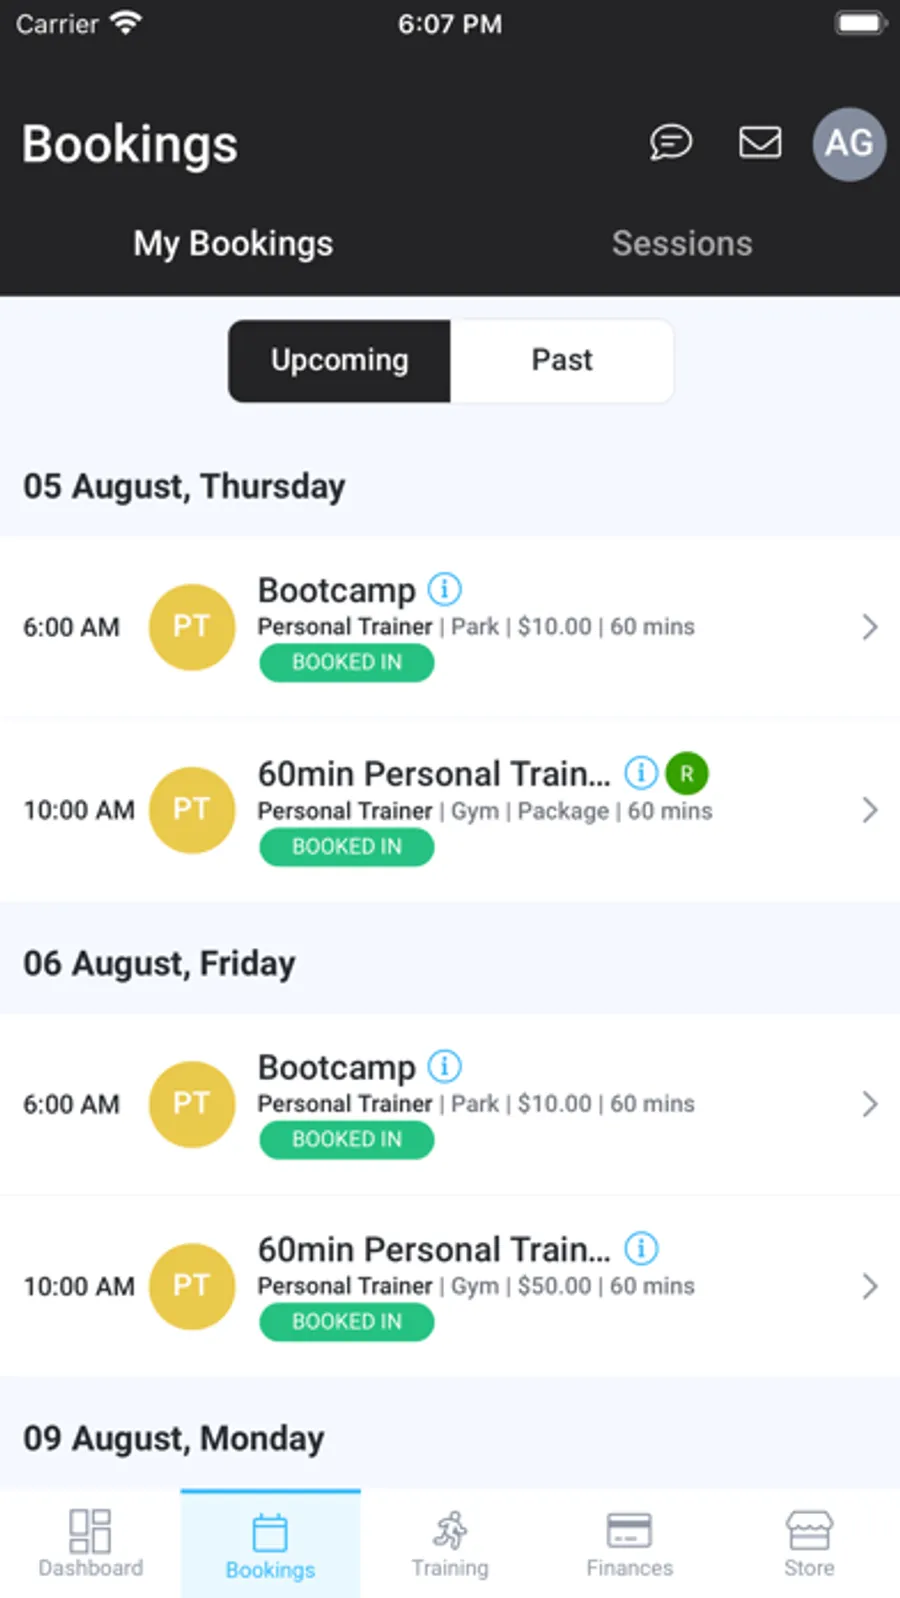Viewport: 900px width, 1598px height.
Task: Open the mail envelope icon
Action: (760, 142)
